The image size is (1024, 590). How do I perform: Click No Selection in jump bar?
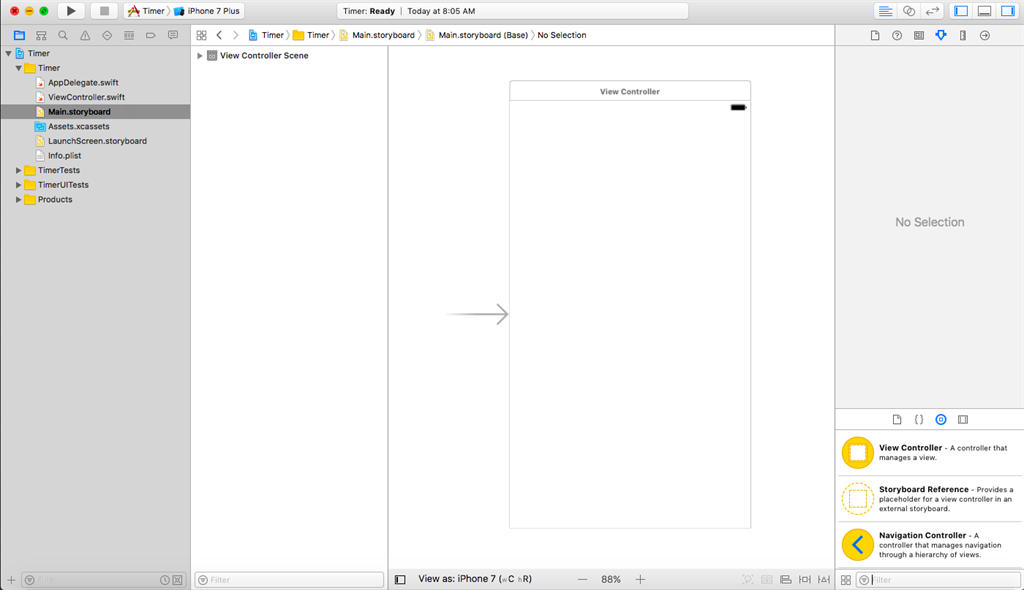562,35
